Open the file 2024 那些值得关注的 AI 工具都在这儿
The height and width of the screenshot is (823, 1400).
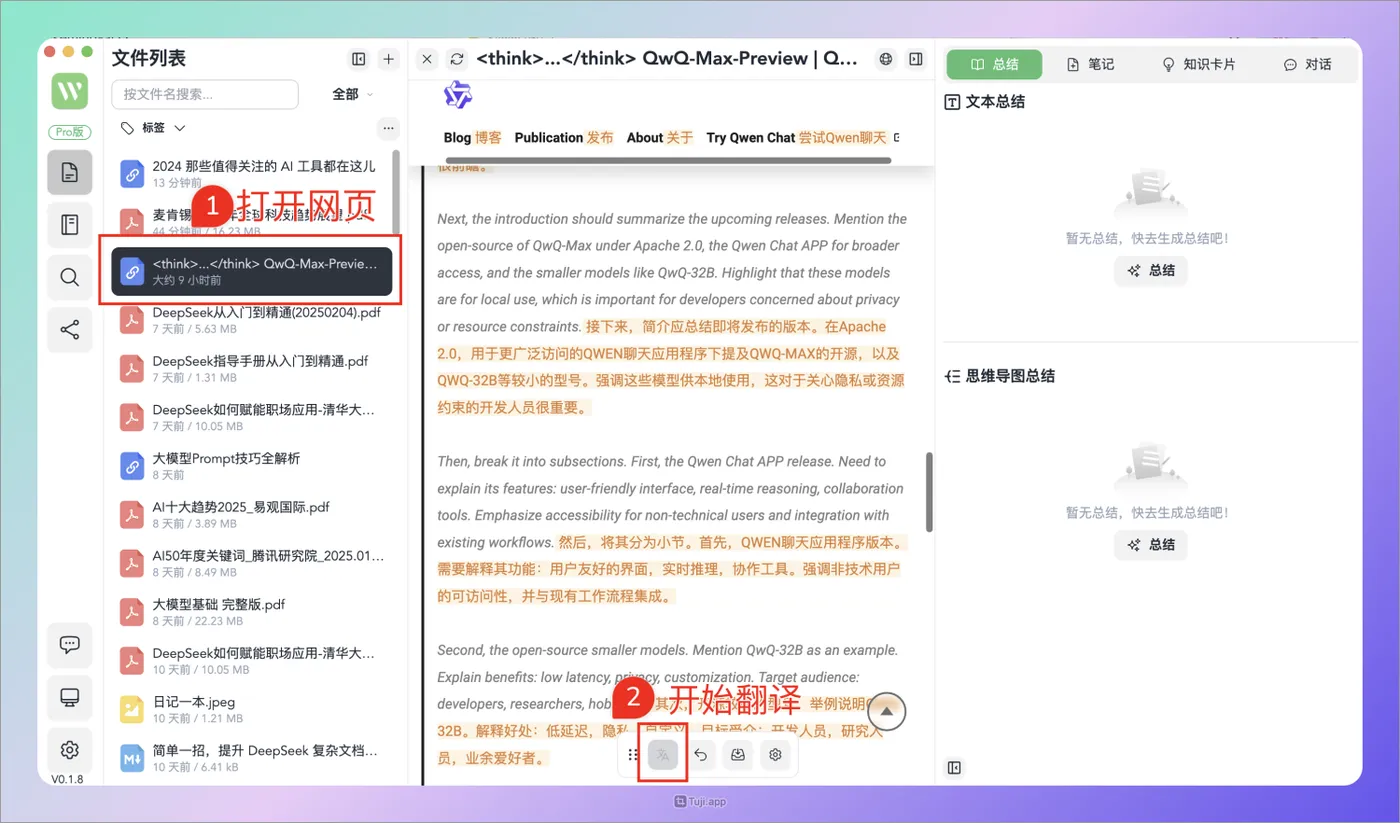click(x=252, y=174)
